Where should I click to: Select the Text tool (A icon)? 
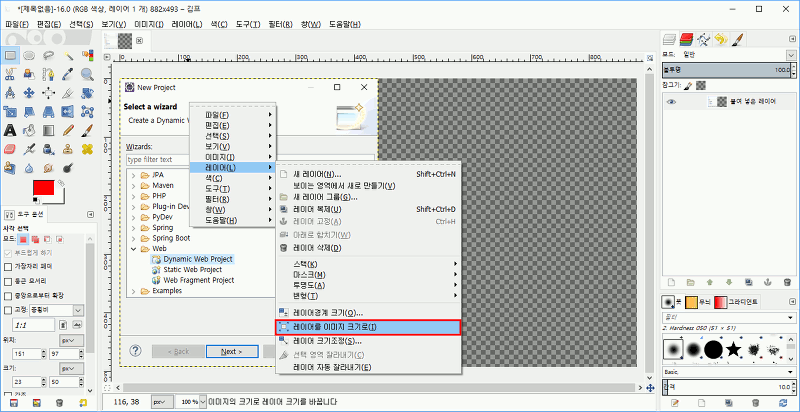coord(10,130)
